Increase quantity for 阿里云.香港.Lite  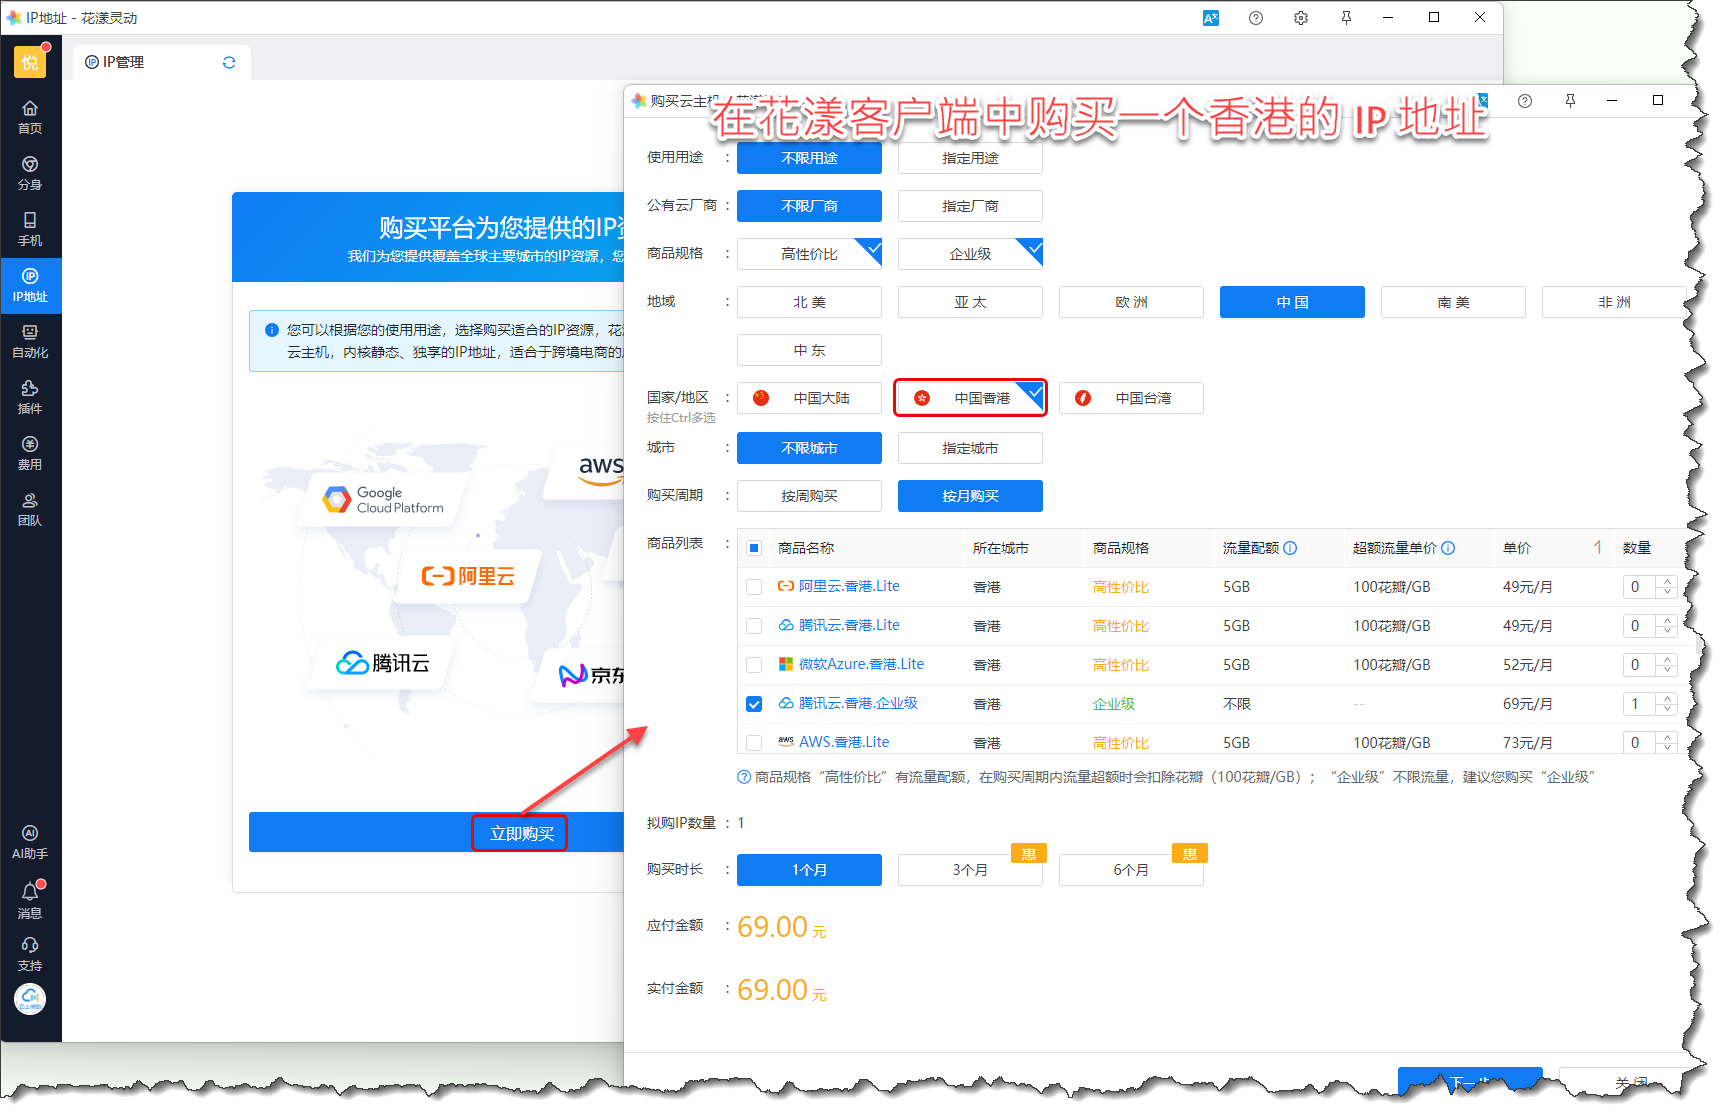click(1666, 581)
